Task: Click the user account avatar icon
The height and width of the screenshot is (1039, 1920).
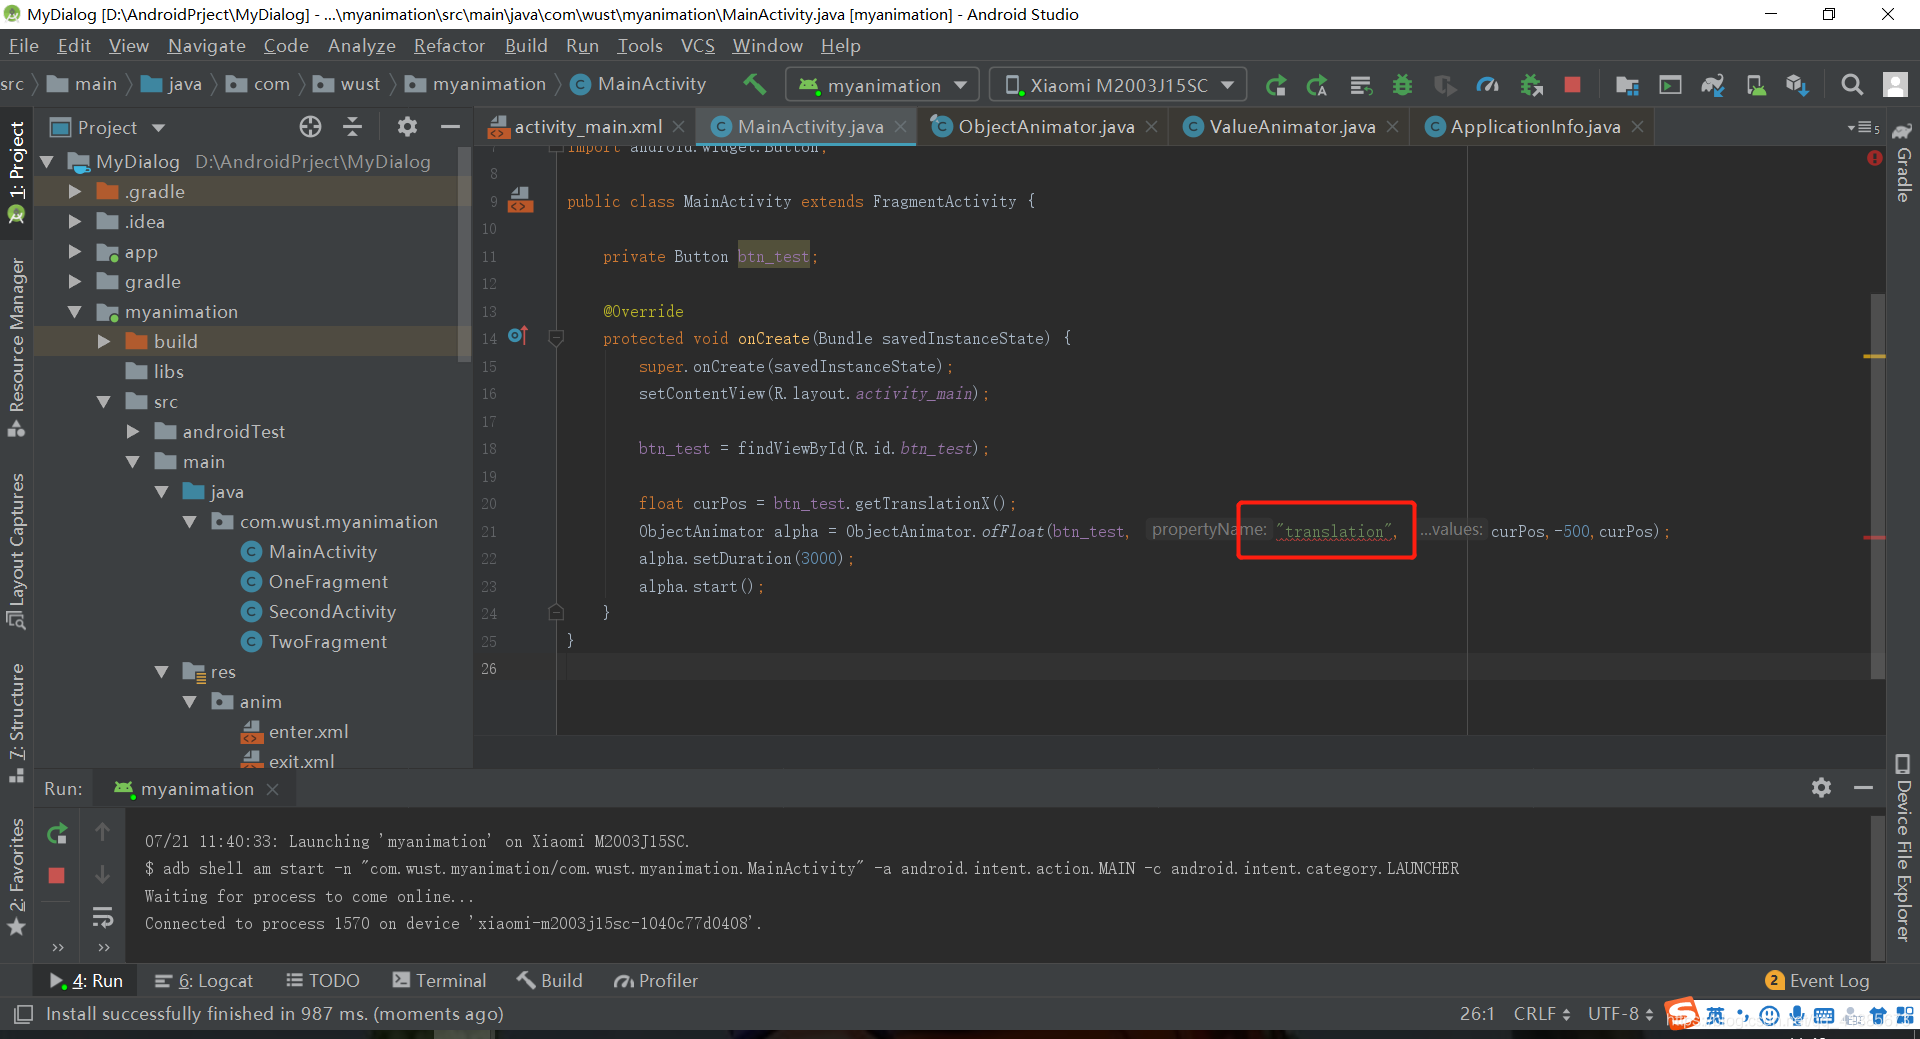Action: (1895, 85)
